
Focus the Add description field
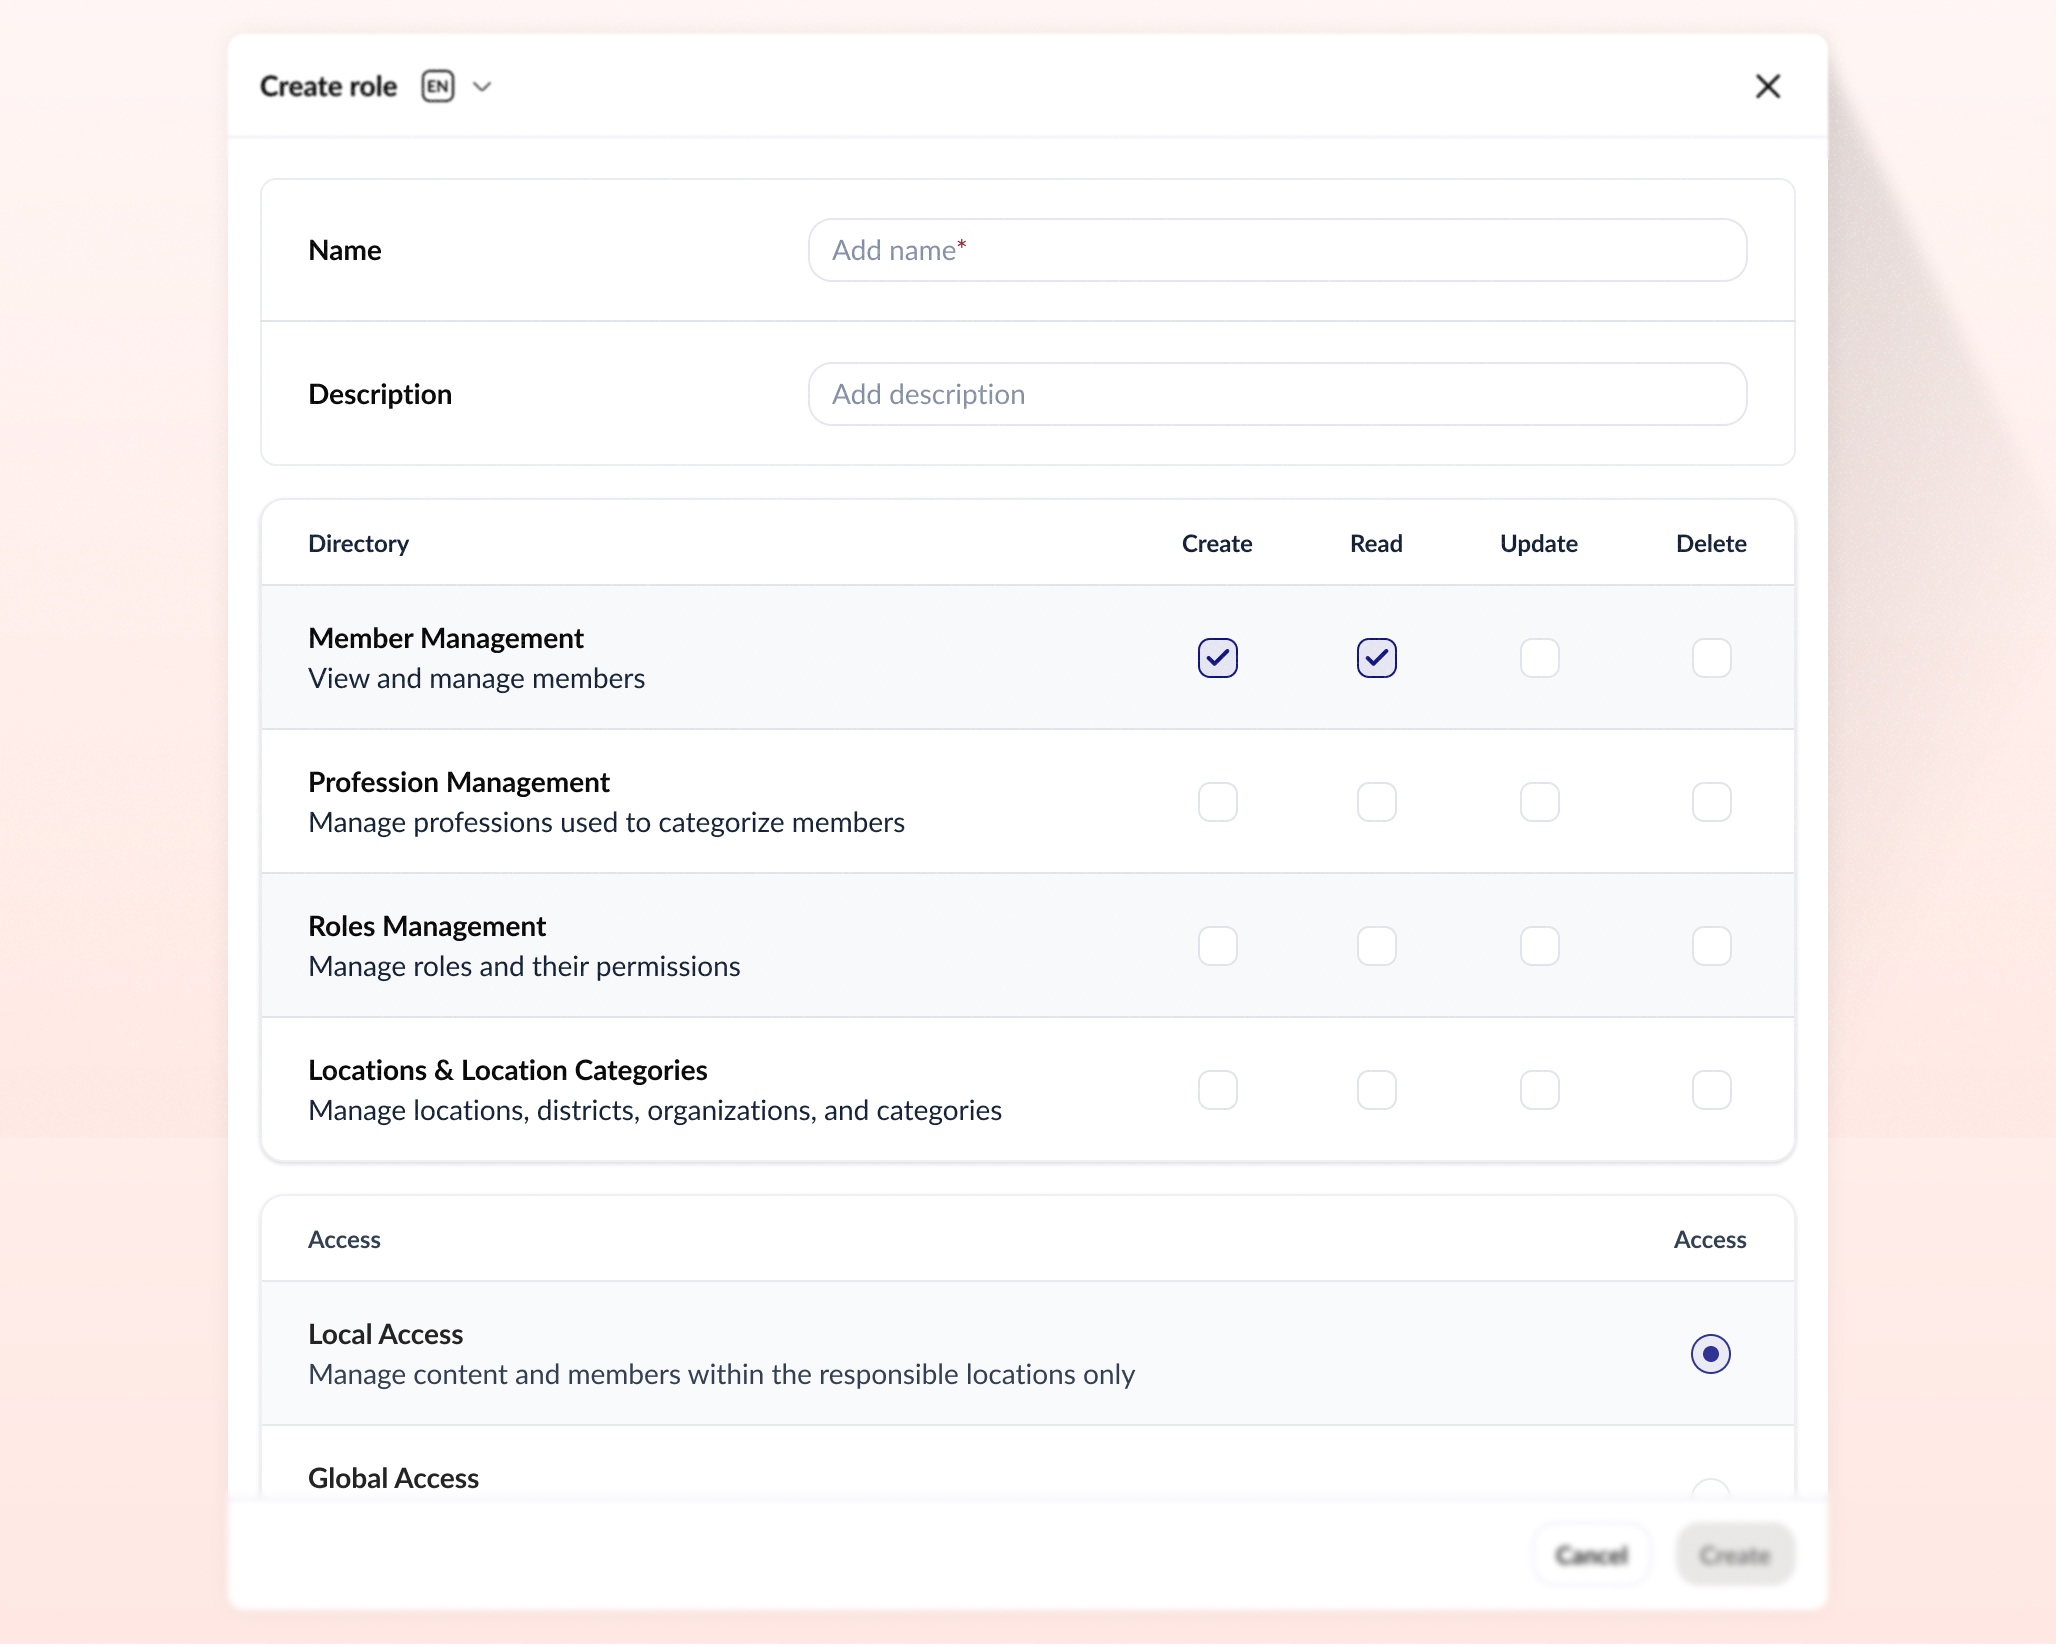click(x=1277, y=394)
